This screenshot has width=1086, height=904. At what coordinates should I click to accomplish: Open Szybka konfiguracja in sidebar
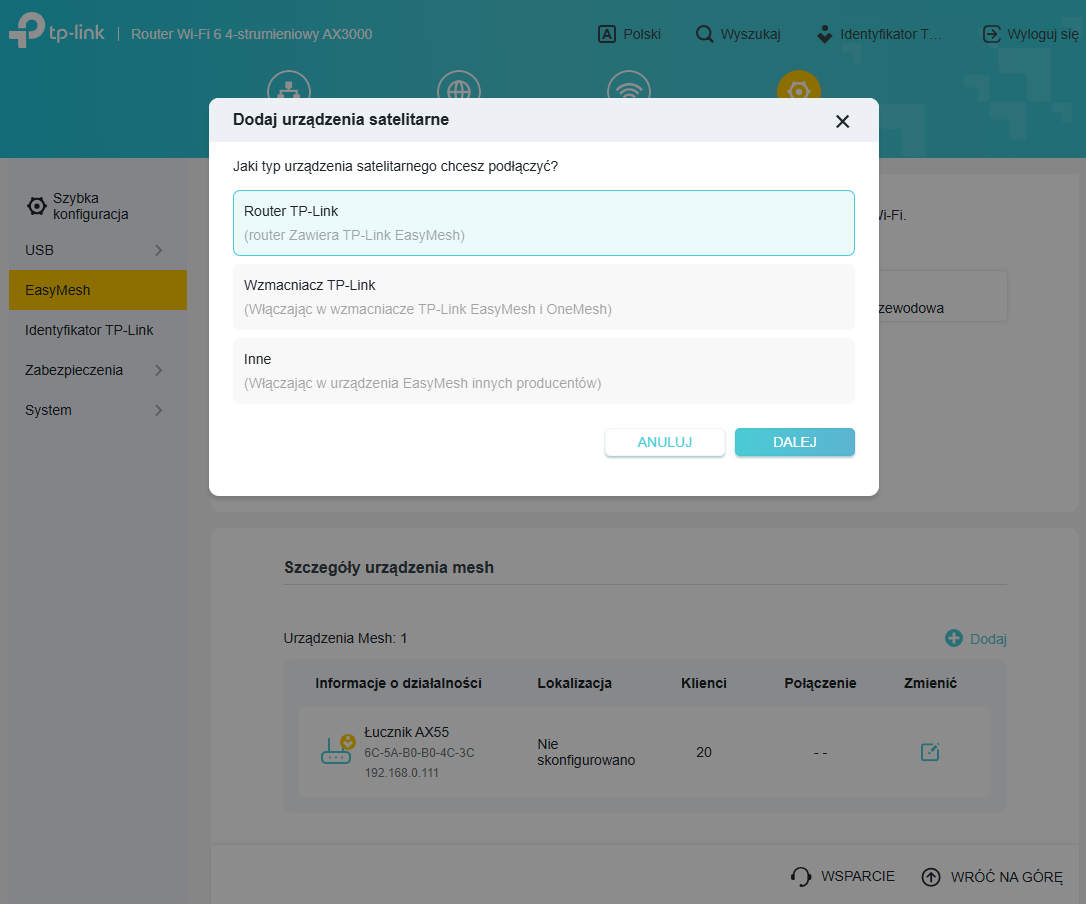[90, 206]
